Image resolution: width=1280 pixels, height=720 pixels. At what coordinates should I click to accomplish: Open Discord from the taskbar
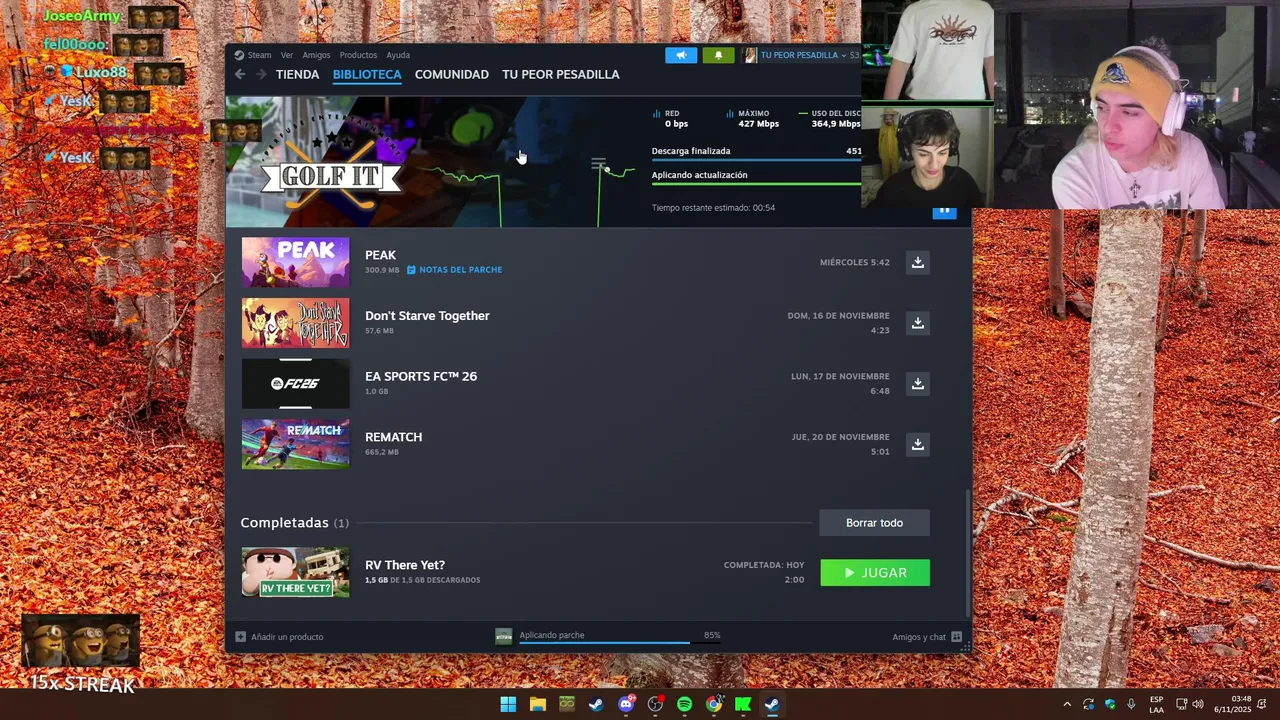[626, 704]
